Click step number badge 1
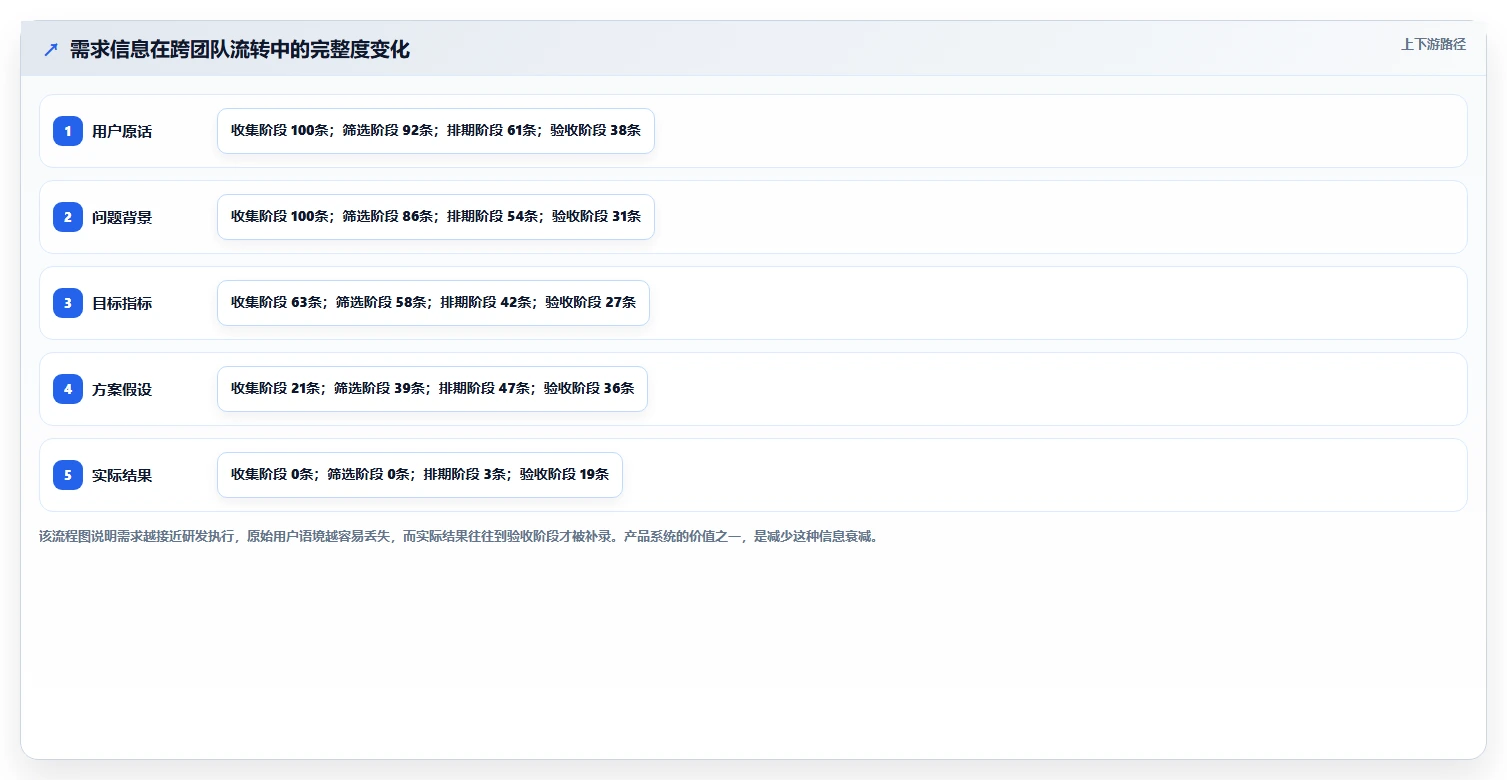1507x780 pixels. pyautogui.click(x=68, y=131)
